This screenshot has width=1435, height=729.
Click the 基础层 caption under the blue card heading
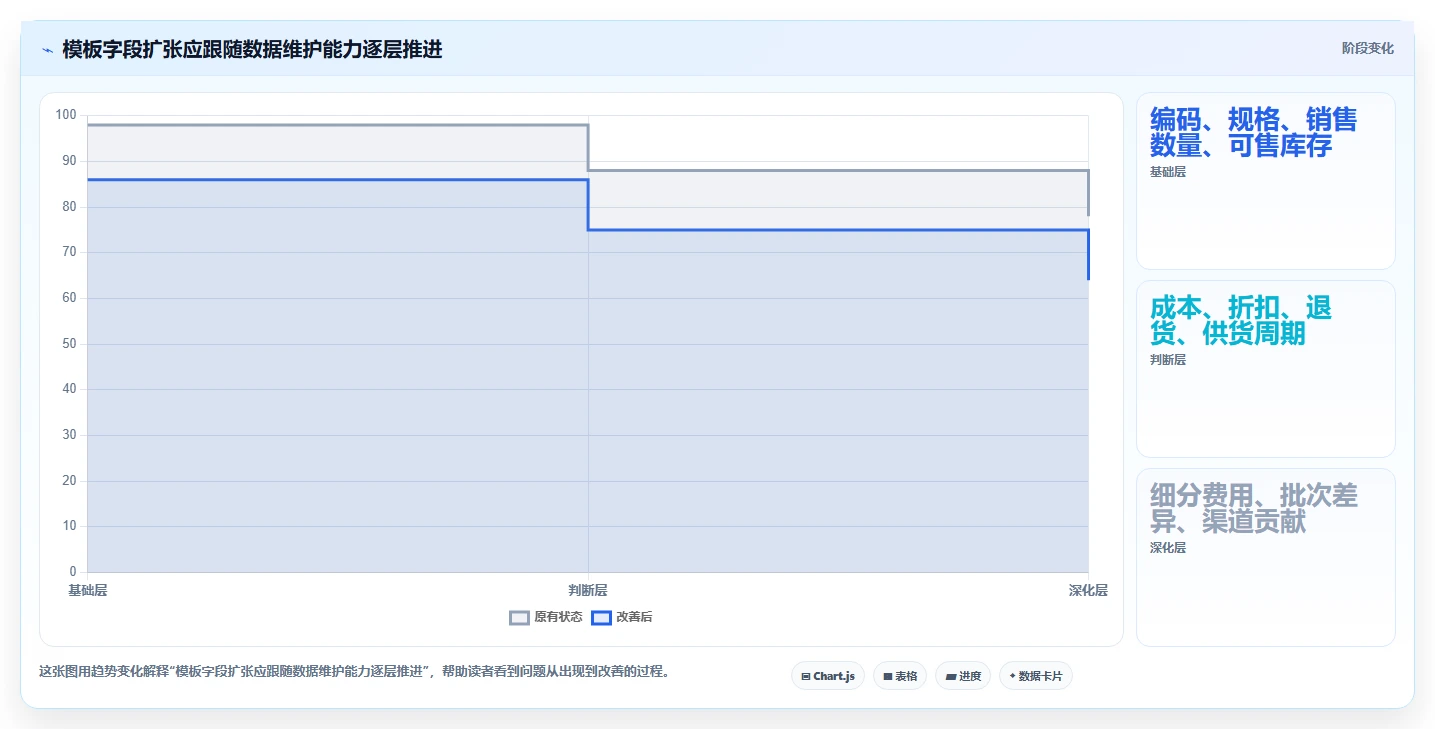pos(1167,172)
